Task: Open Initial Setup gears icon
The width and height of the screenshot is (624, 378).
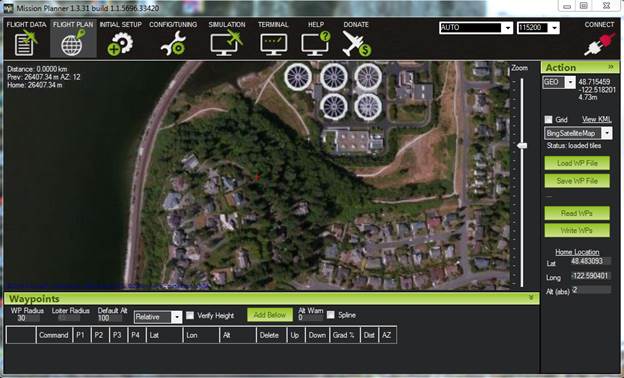Action: [120, 44]
